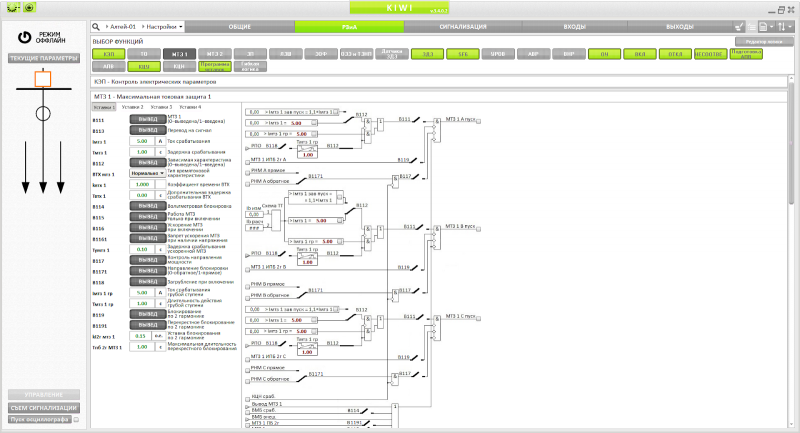Screen dimensions: 800x433
Task: Select the ТО function button
Action: tap(144, 54)
